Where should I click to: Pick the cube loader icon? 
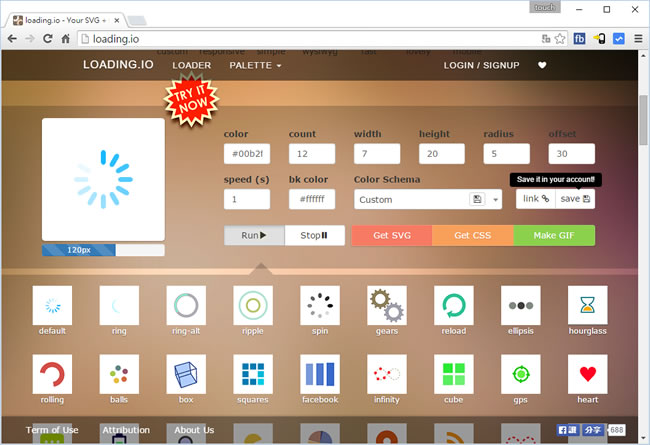[454, 374]
